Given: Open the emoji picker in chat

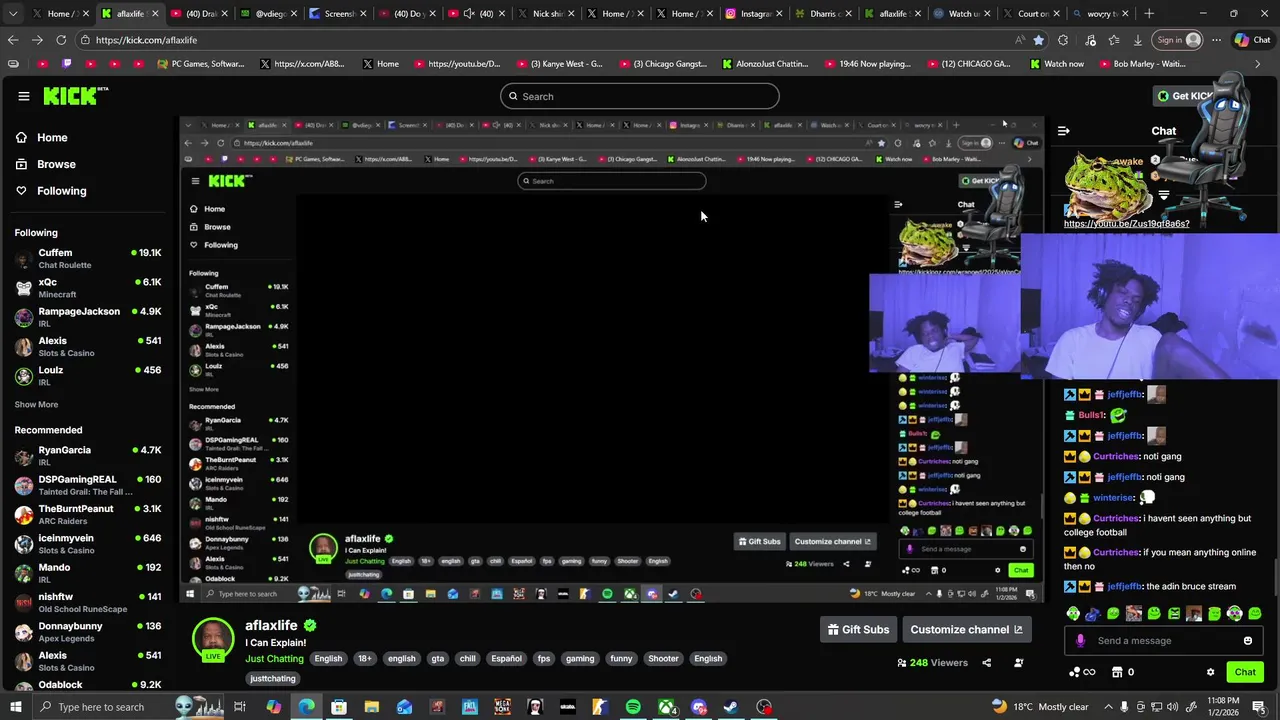Looking at the screenshot, I should (x=1247, y=641).
